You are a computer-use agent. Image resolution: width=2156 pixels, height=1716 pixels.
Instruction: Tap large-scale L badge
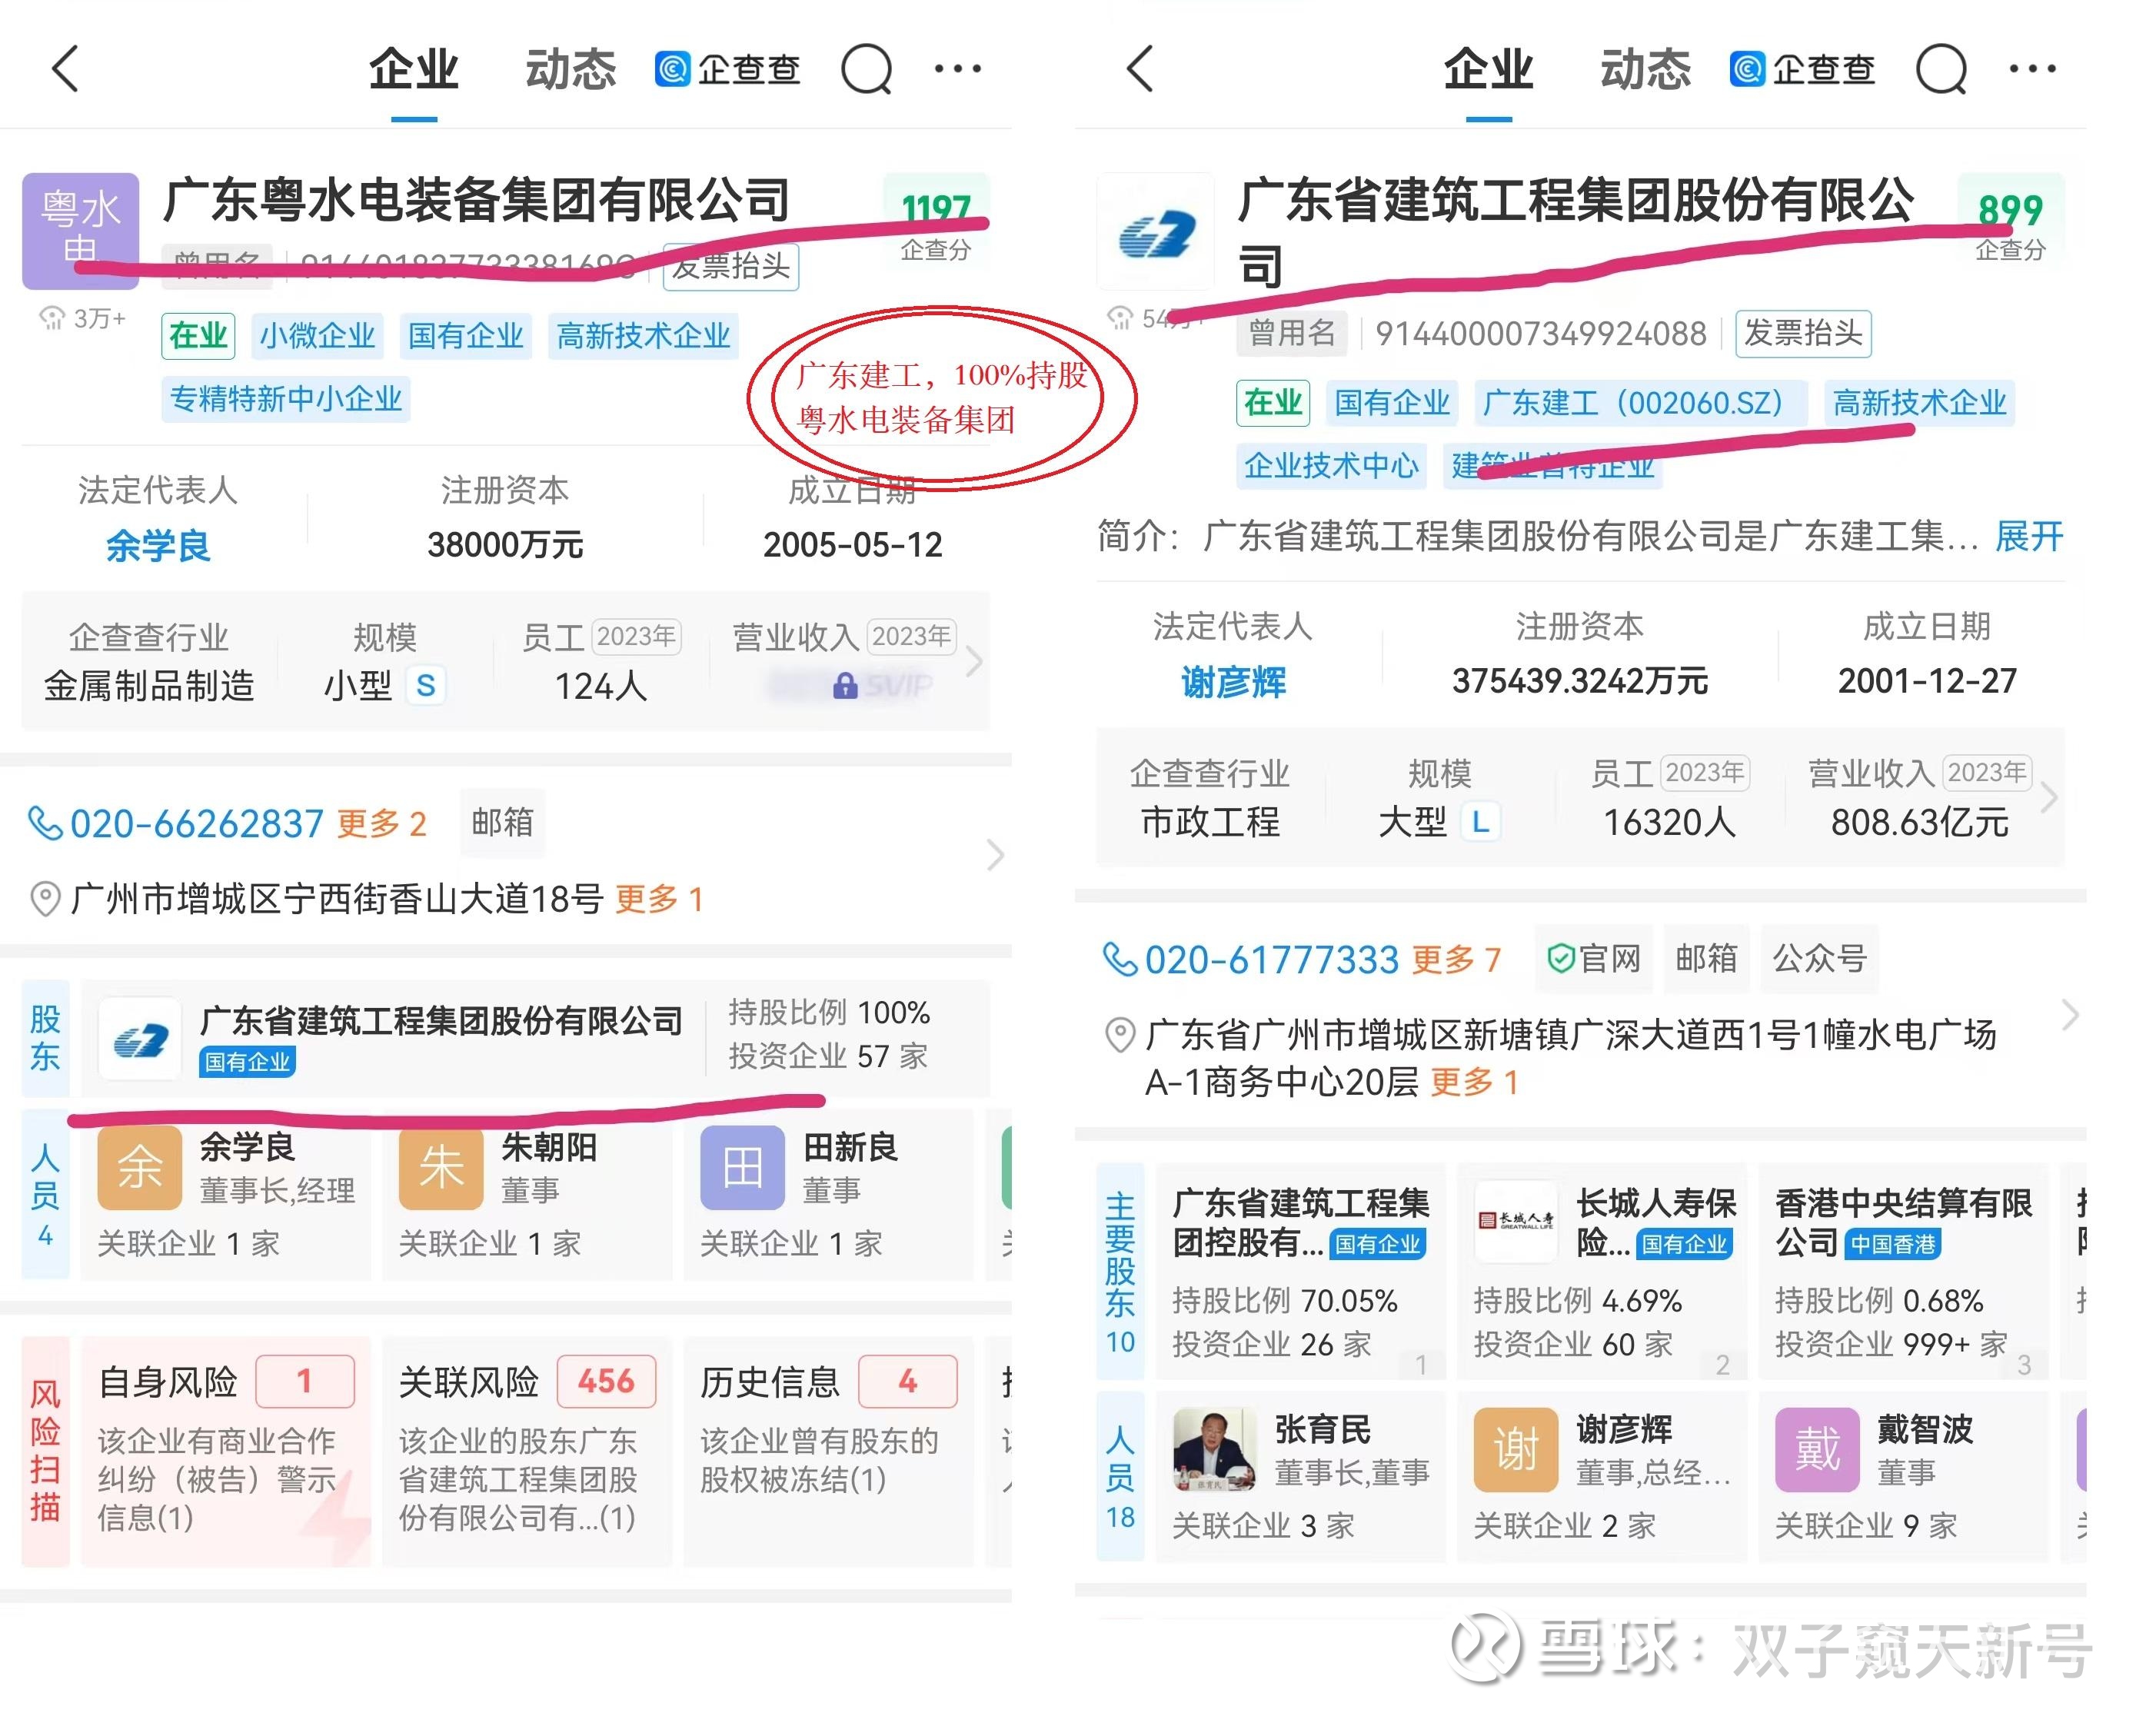pos(1481,822)
